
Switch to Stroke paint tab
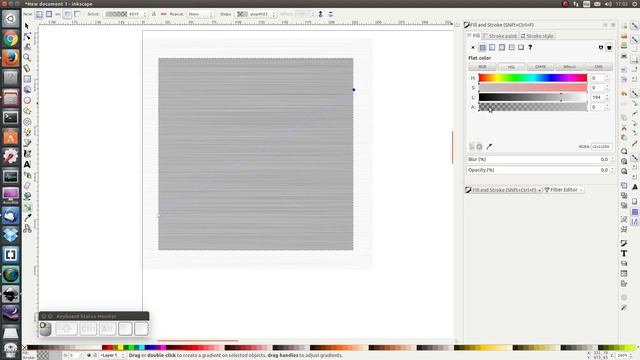pos(500,36)
